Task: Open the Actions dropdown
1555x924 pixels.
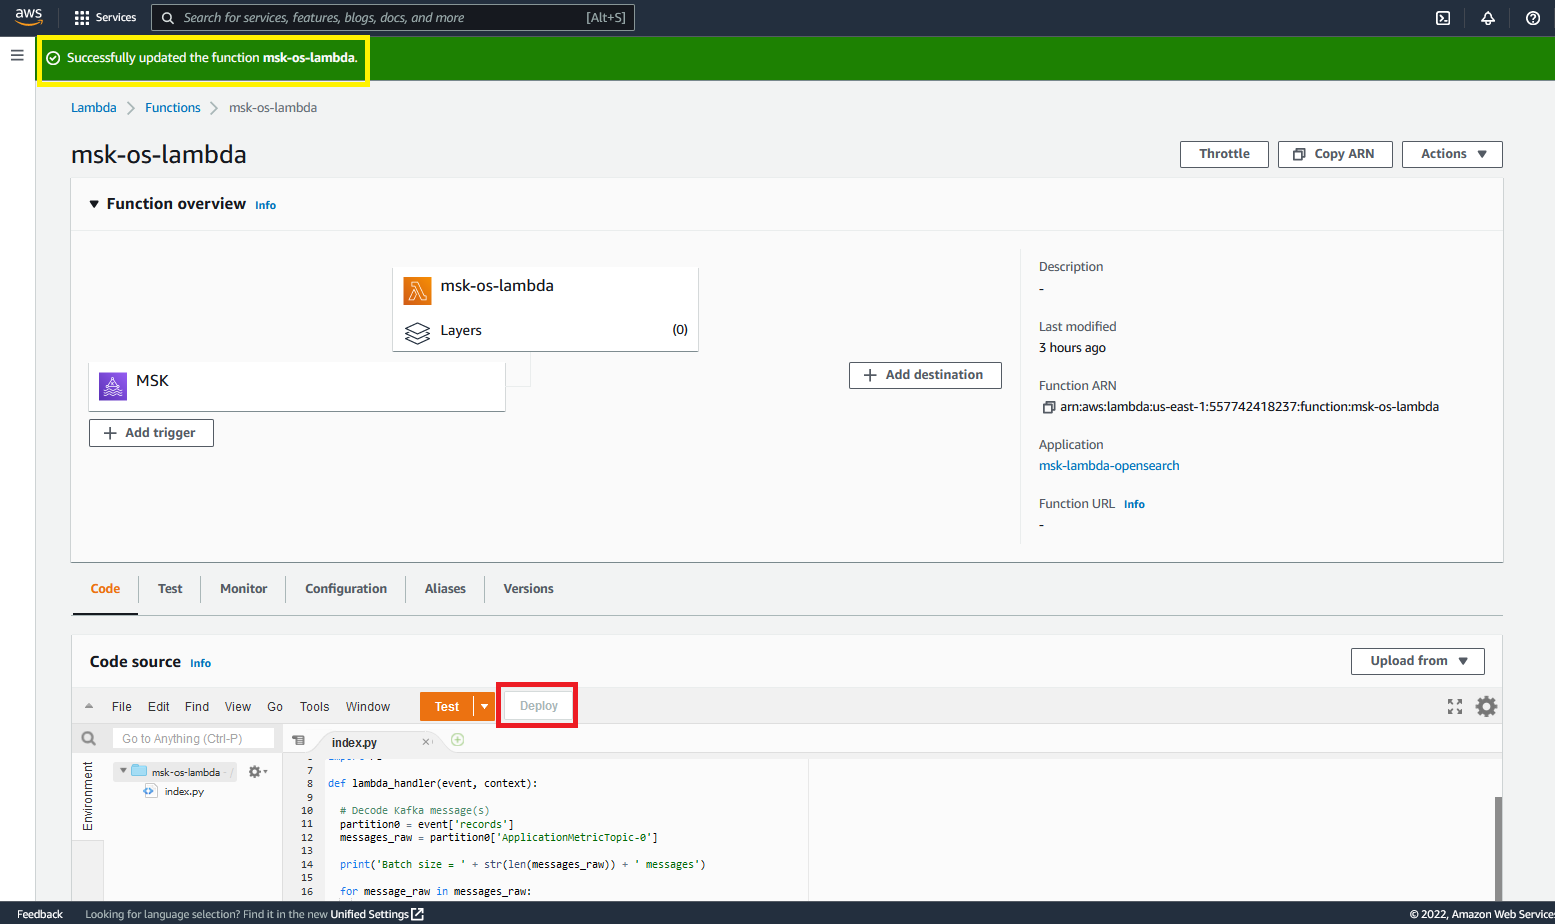Action: point(1452,154)
